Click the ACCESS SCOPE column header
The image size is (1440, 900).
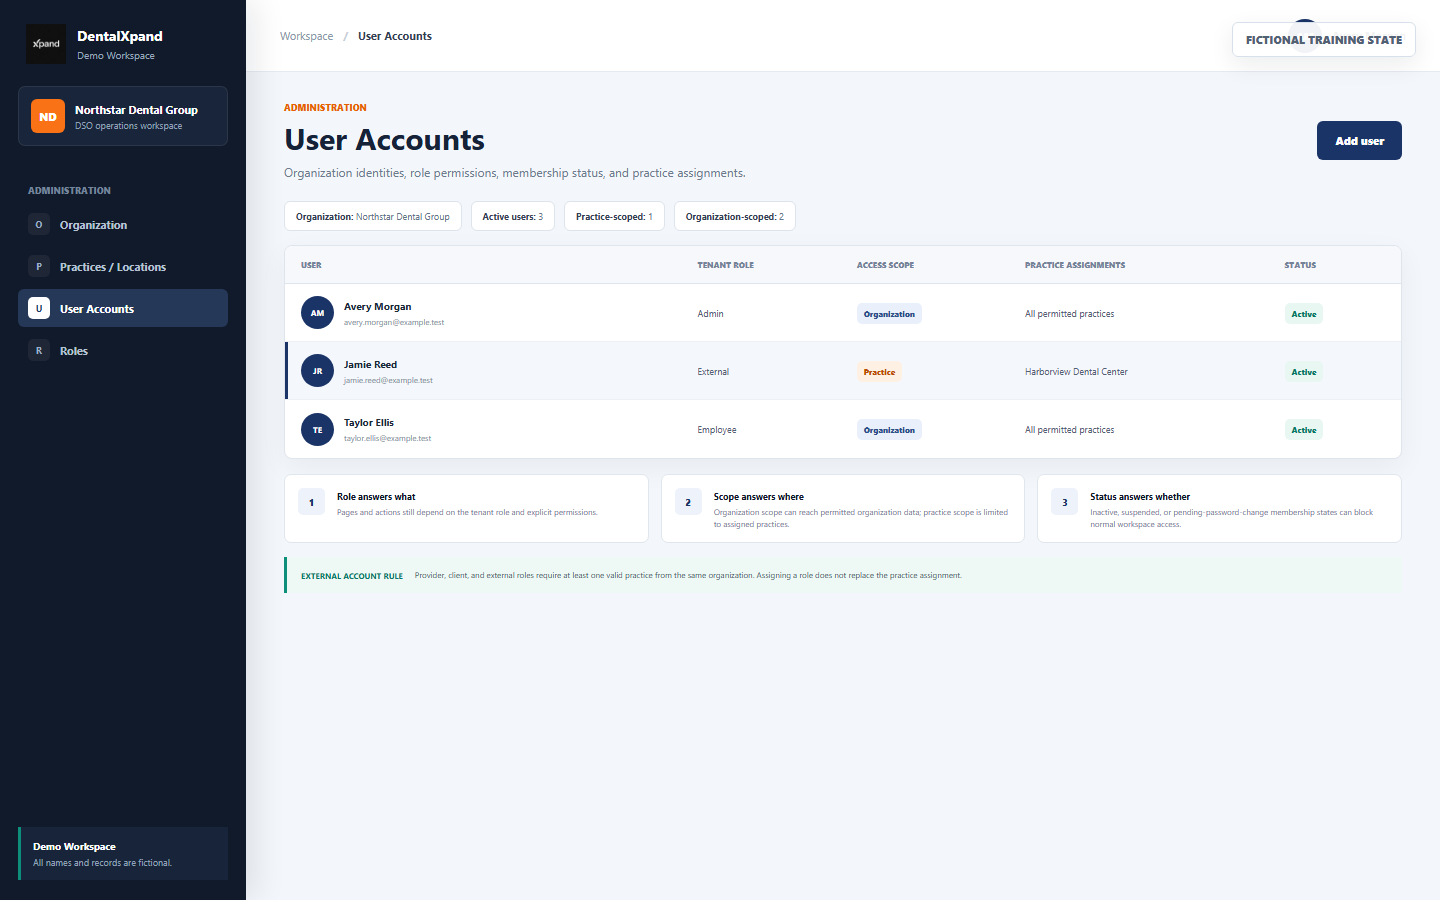tap(885, 265)
